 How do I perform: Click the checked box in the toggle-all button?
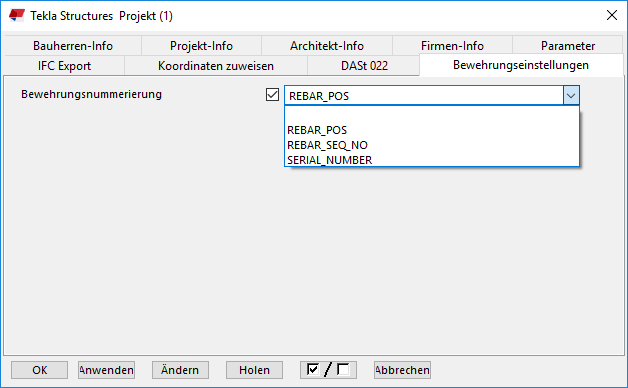[313, 369]
